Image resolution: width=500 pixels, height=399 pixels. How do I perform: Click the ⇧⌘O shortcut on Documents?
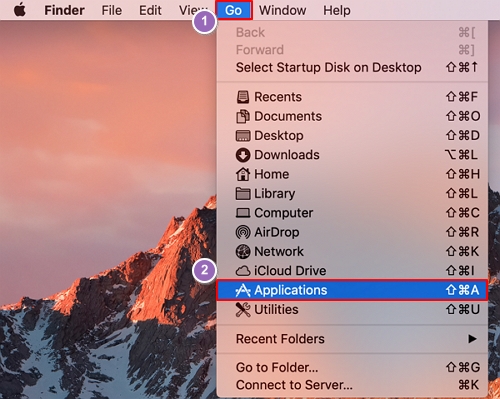point(463,116)
